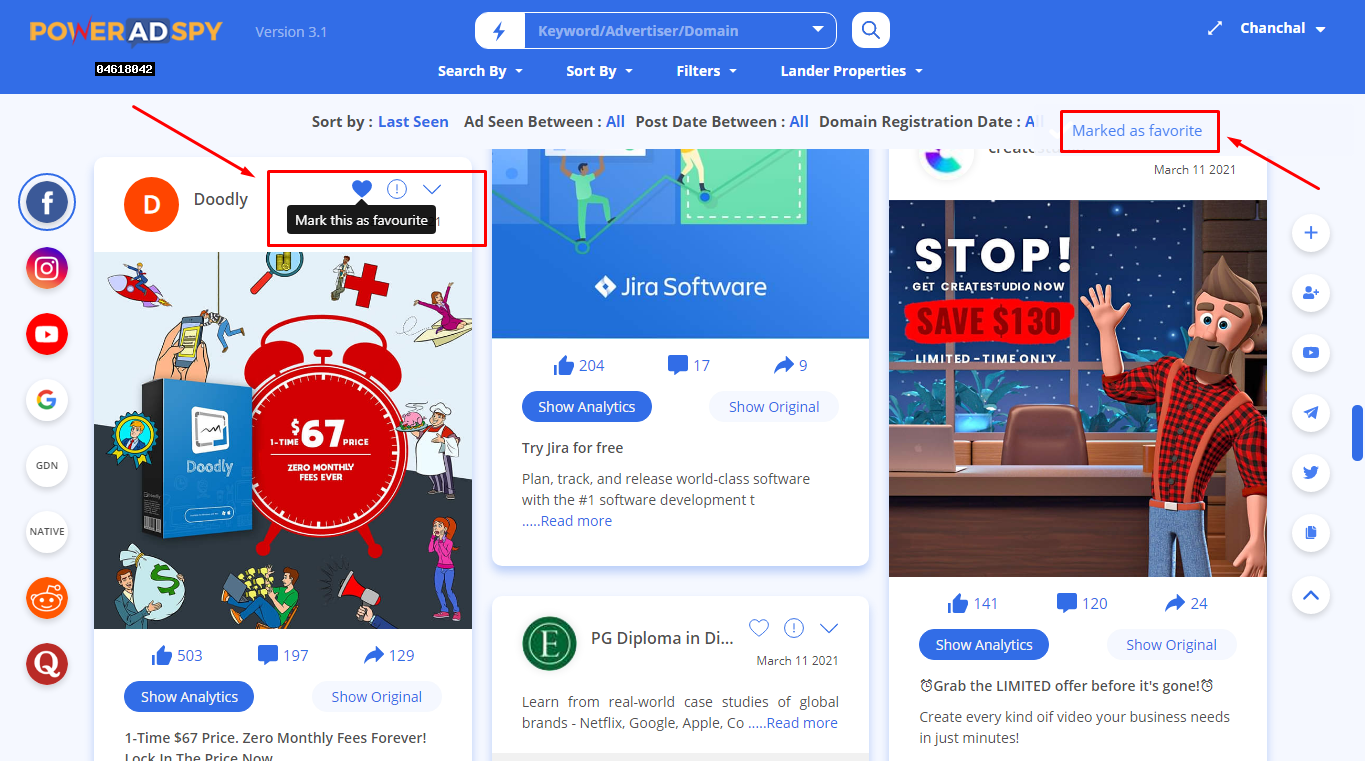Click the fullscreen expand arrows beside Chanchal

point(1215,29)
